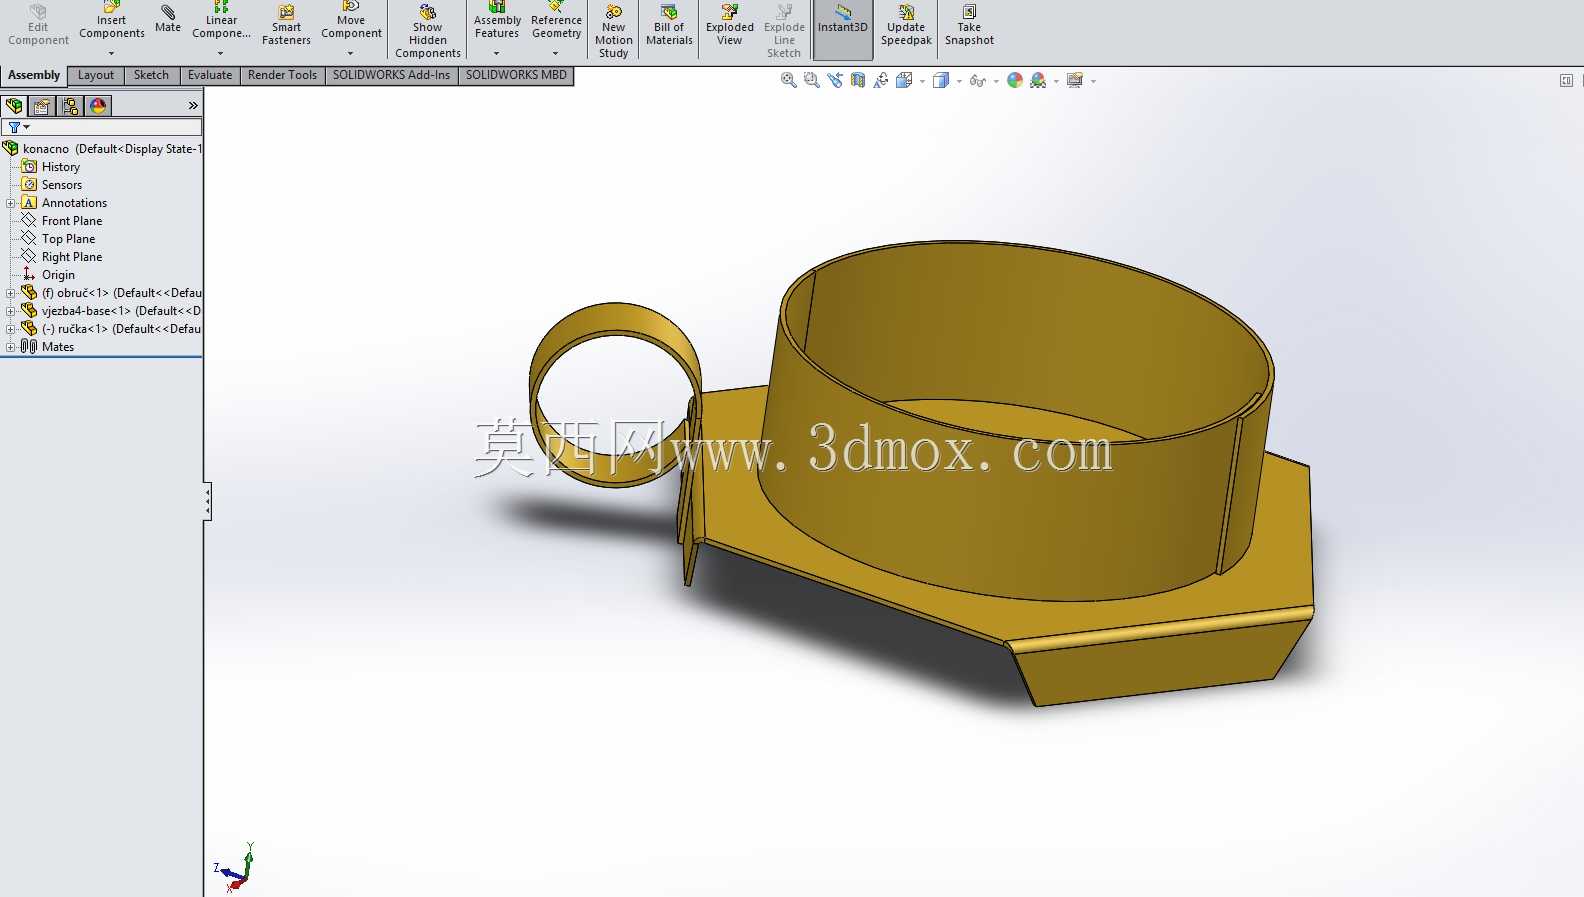Click the feature tree filter field
The image size is (1584, 897).
[102, 127]
